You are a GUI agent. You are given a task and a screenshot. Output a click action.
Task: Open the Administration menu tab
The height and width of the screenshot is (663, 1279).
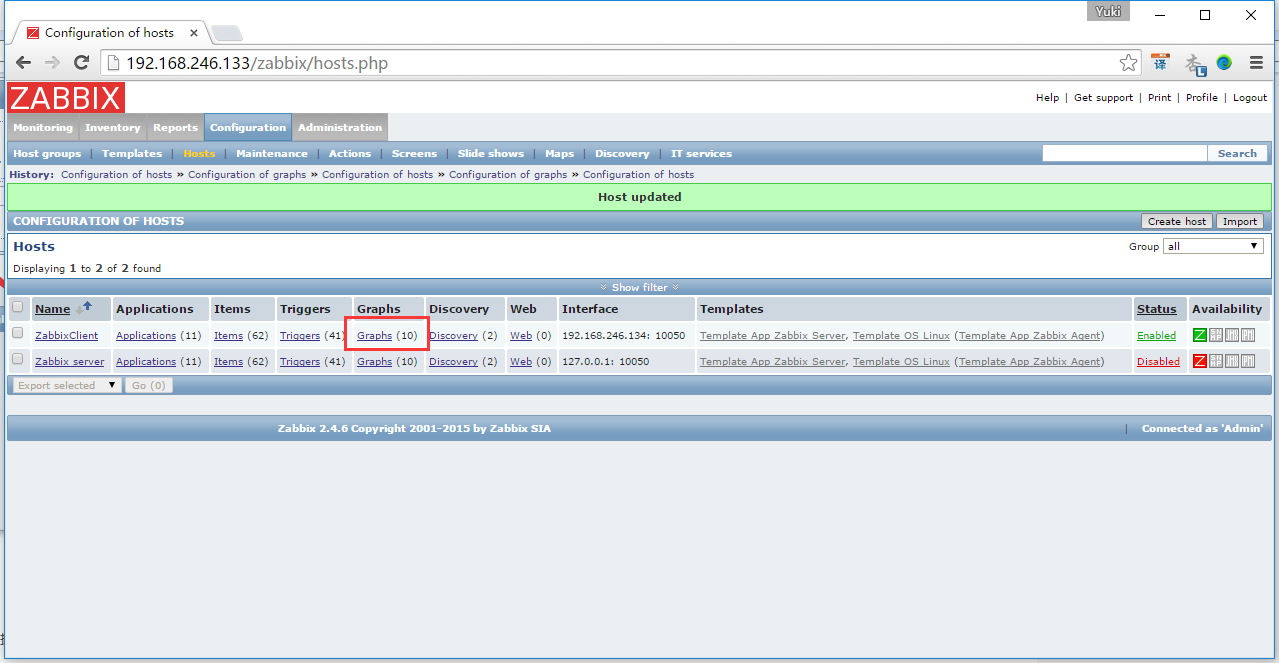[340, 128]
